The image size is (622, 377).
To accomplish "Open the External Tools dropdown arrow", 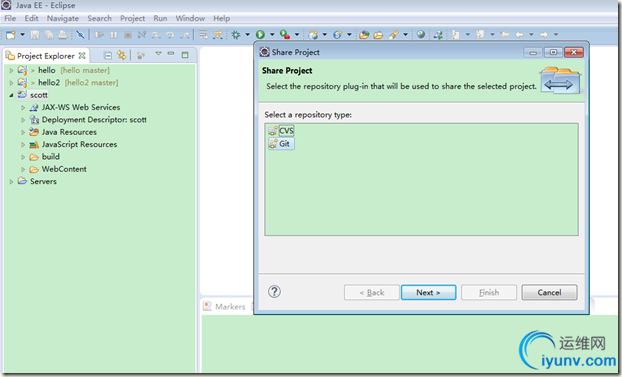I will [x=297, y=35].
